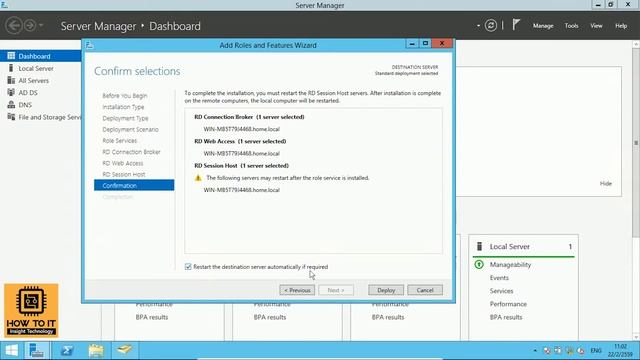Click the Deploy button

pos(386,290)
